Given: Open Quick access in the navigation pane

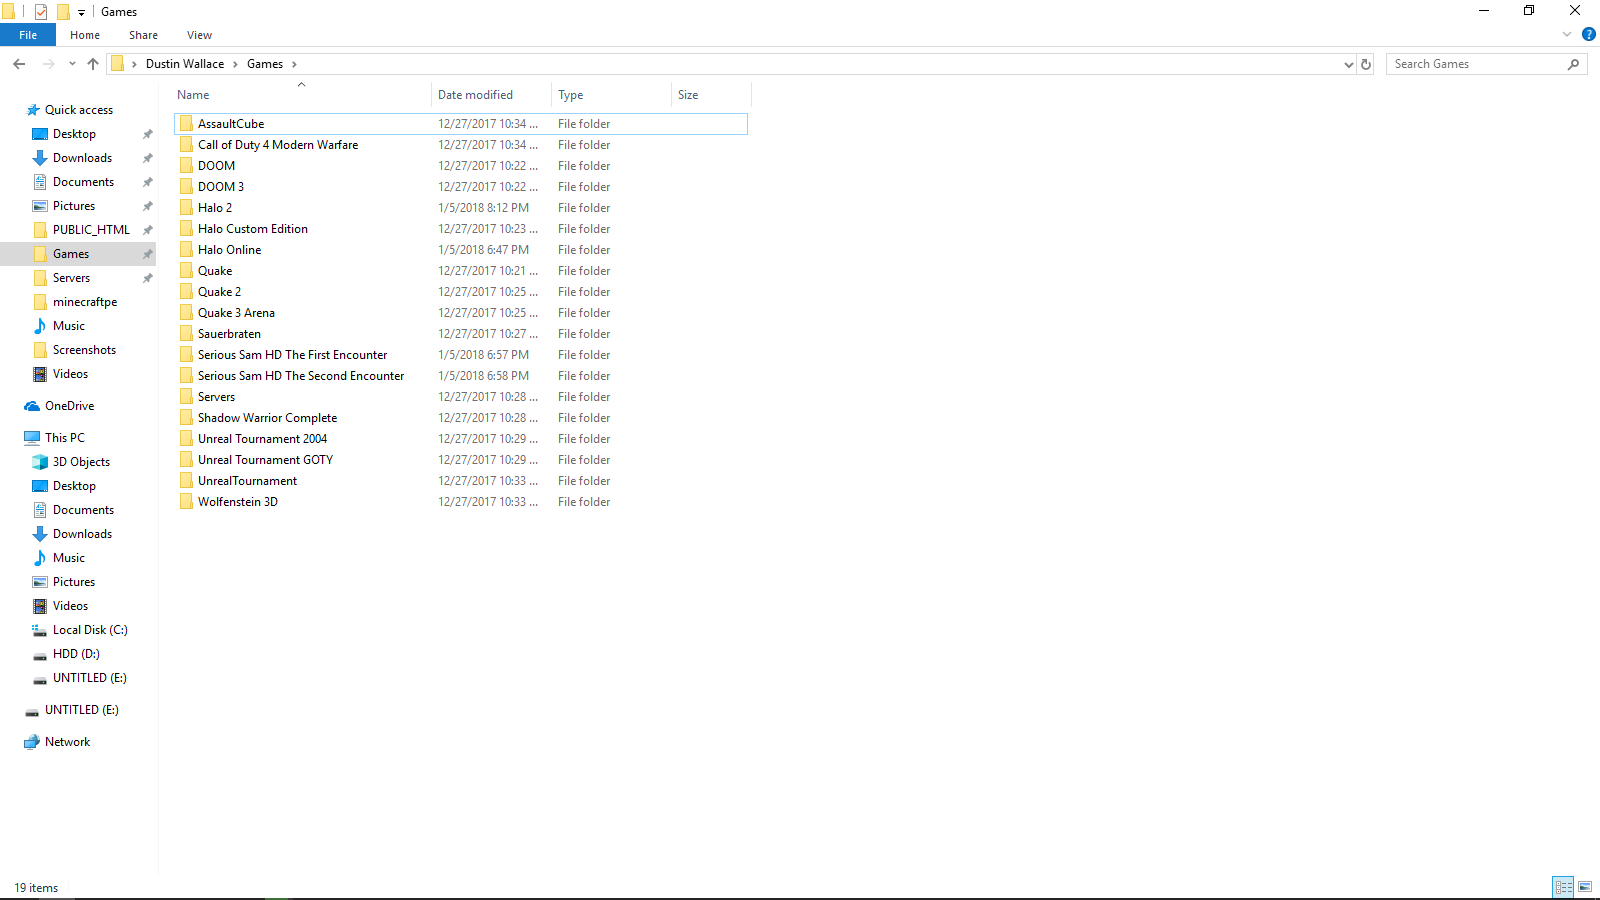Looking at the screenshot, I should (x=79, y=110).
